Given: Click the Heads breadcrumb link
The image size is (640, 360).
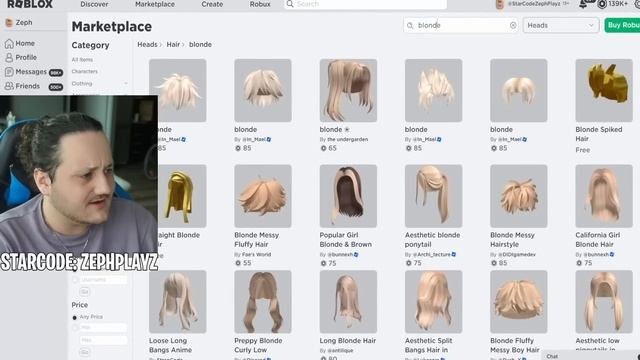Looking at the screenshot, I should (147, 44).
